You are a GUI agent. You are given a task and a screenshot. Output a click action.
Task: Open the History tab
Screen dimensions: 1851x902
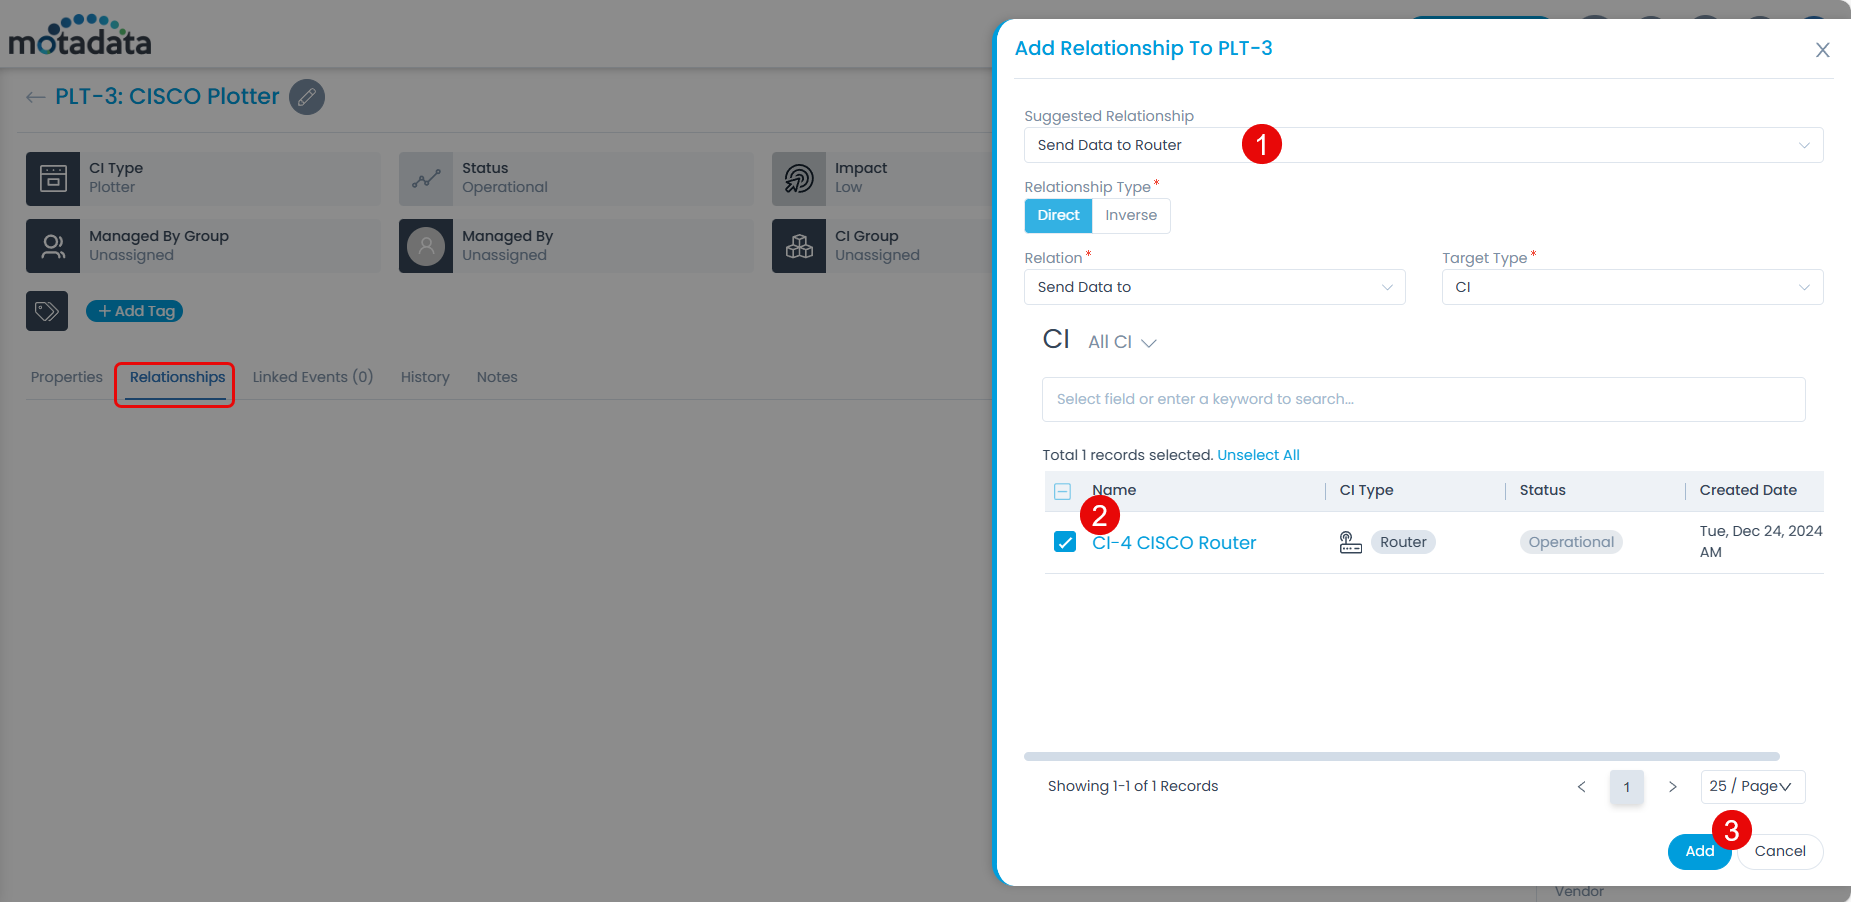(x=425, y=377)
